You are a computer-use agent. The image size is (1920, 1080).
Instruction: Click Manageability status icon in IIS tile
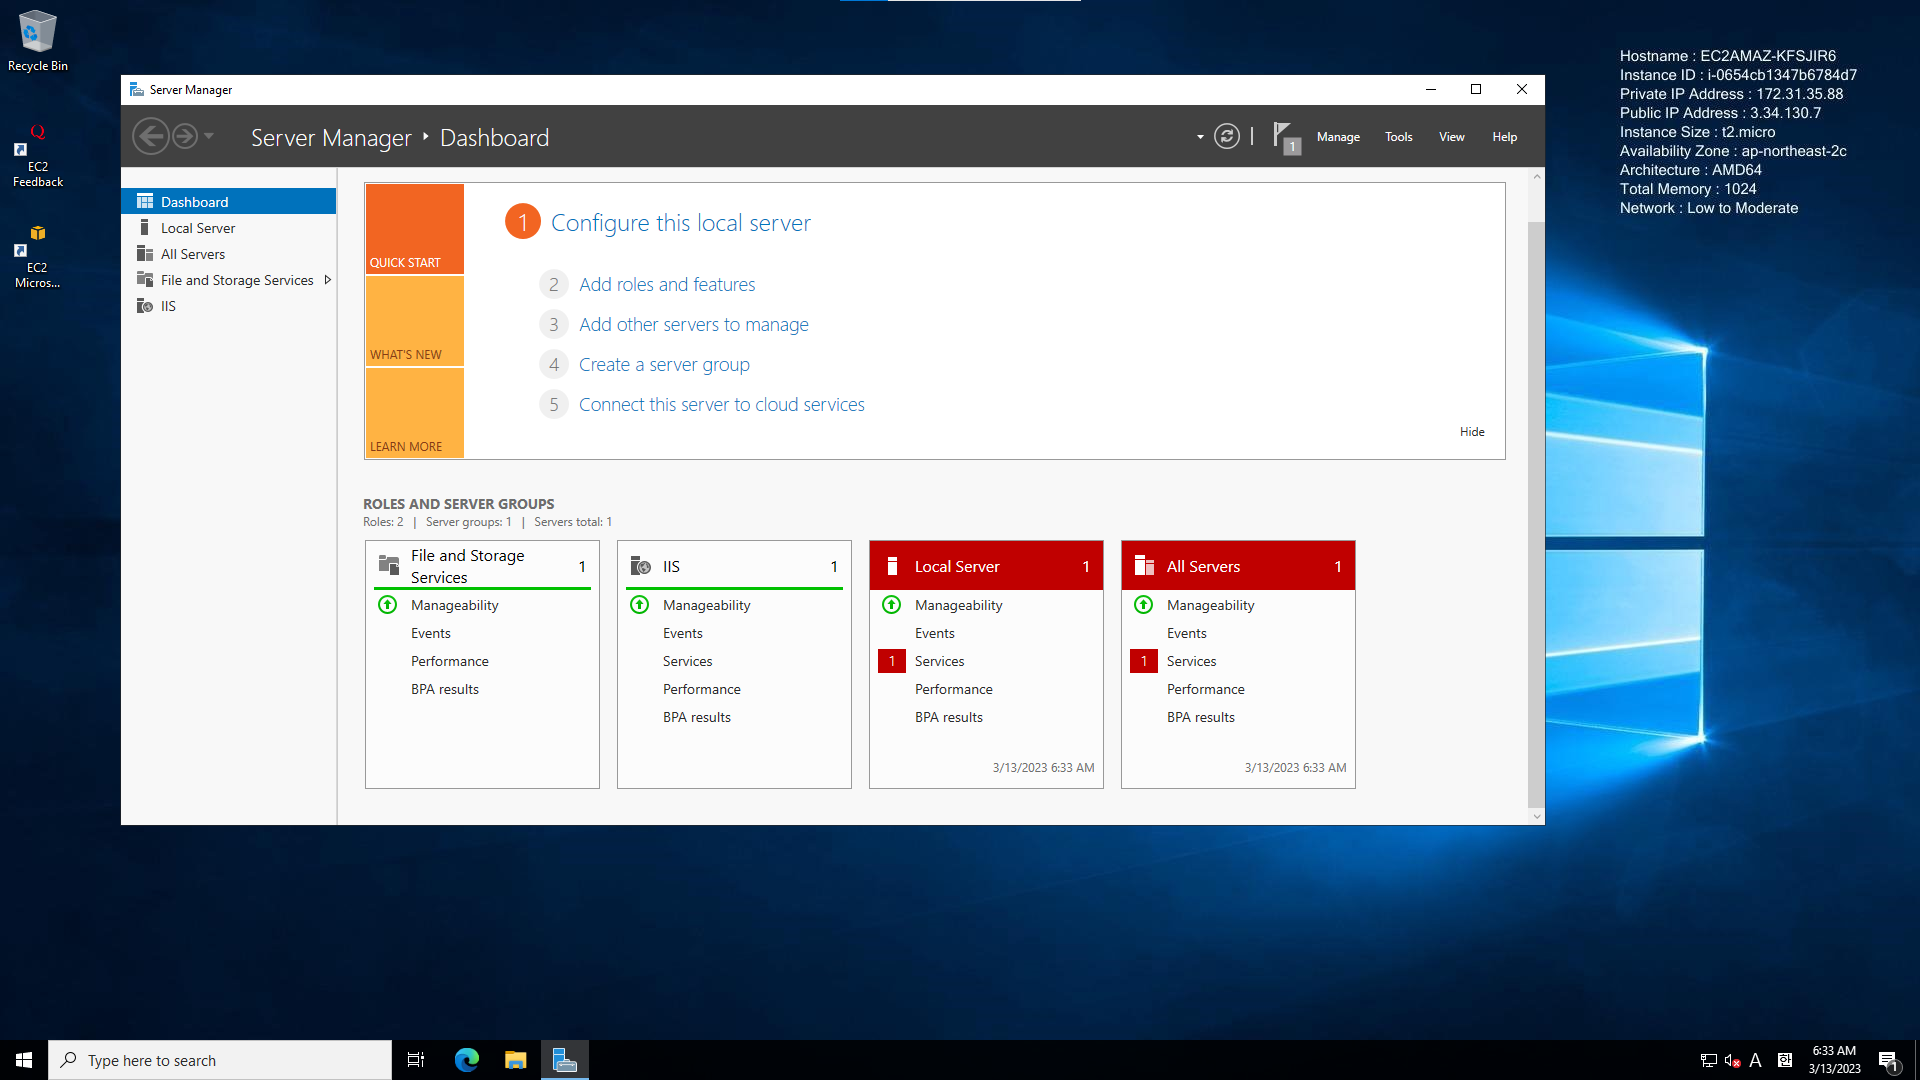(x=640, y=605)
